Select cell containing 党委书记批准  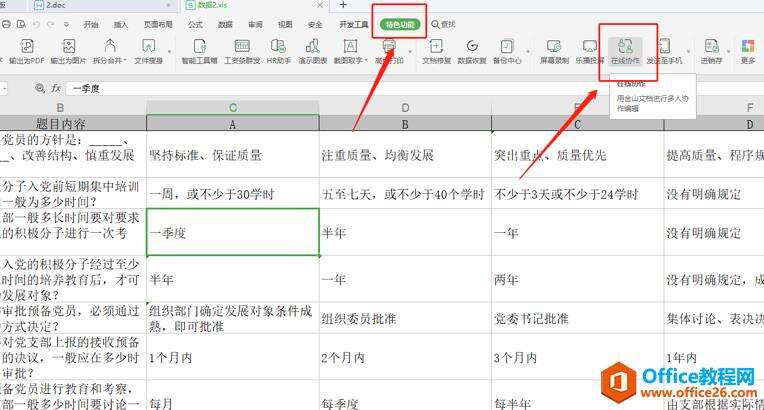coord(578,318)
